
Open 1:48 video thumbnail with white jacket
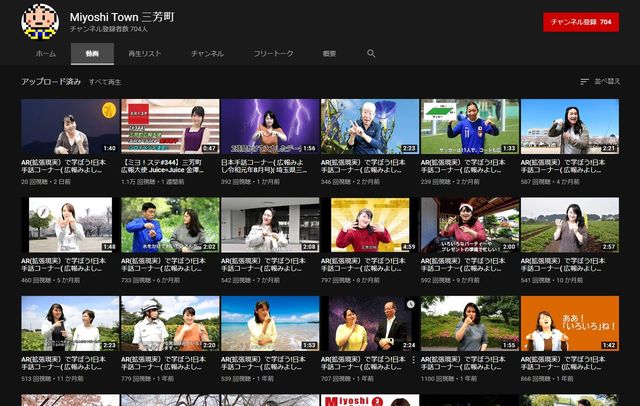[x=70, y=225]
